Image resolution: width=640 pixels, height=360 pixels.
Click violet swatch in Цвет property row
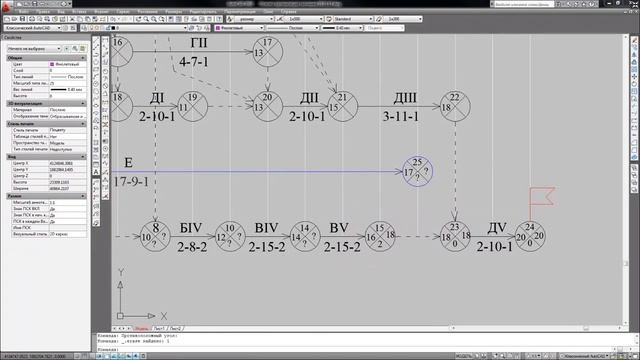pos(52,64)
